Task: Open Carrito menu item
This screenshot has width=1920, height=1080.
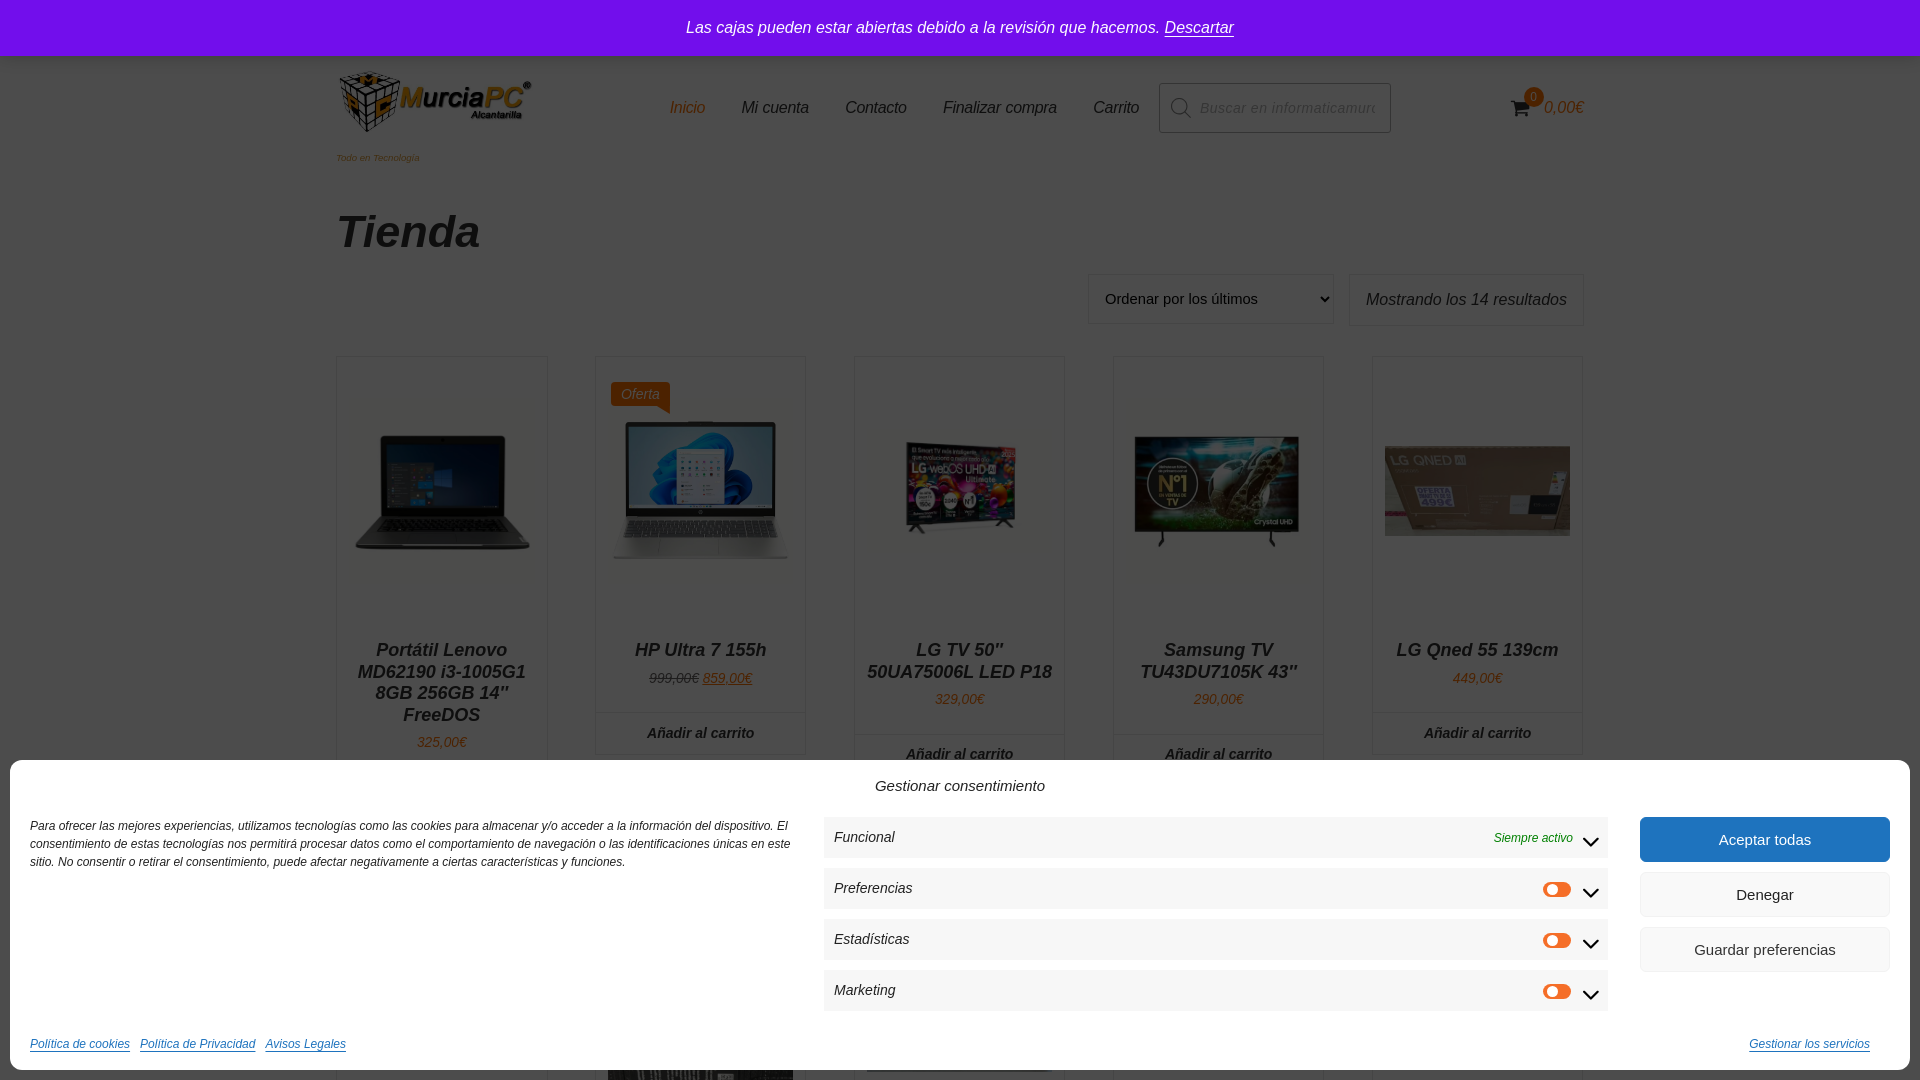Action: (1116, 108)
